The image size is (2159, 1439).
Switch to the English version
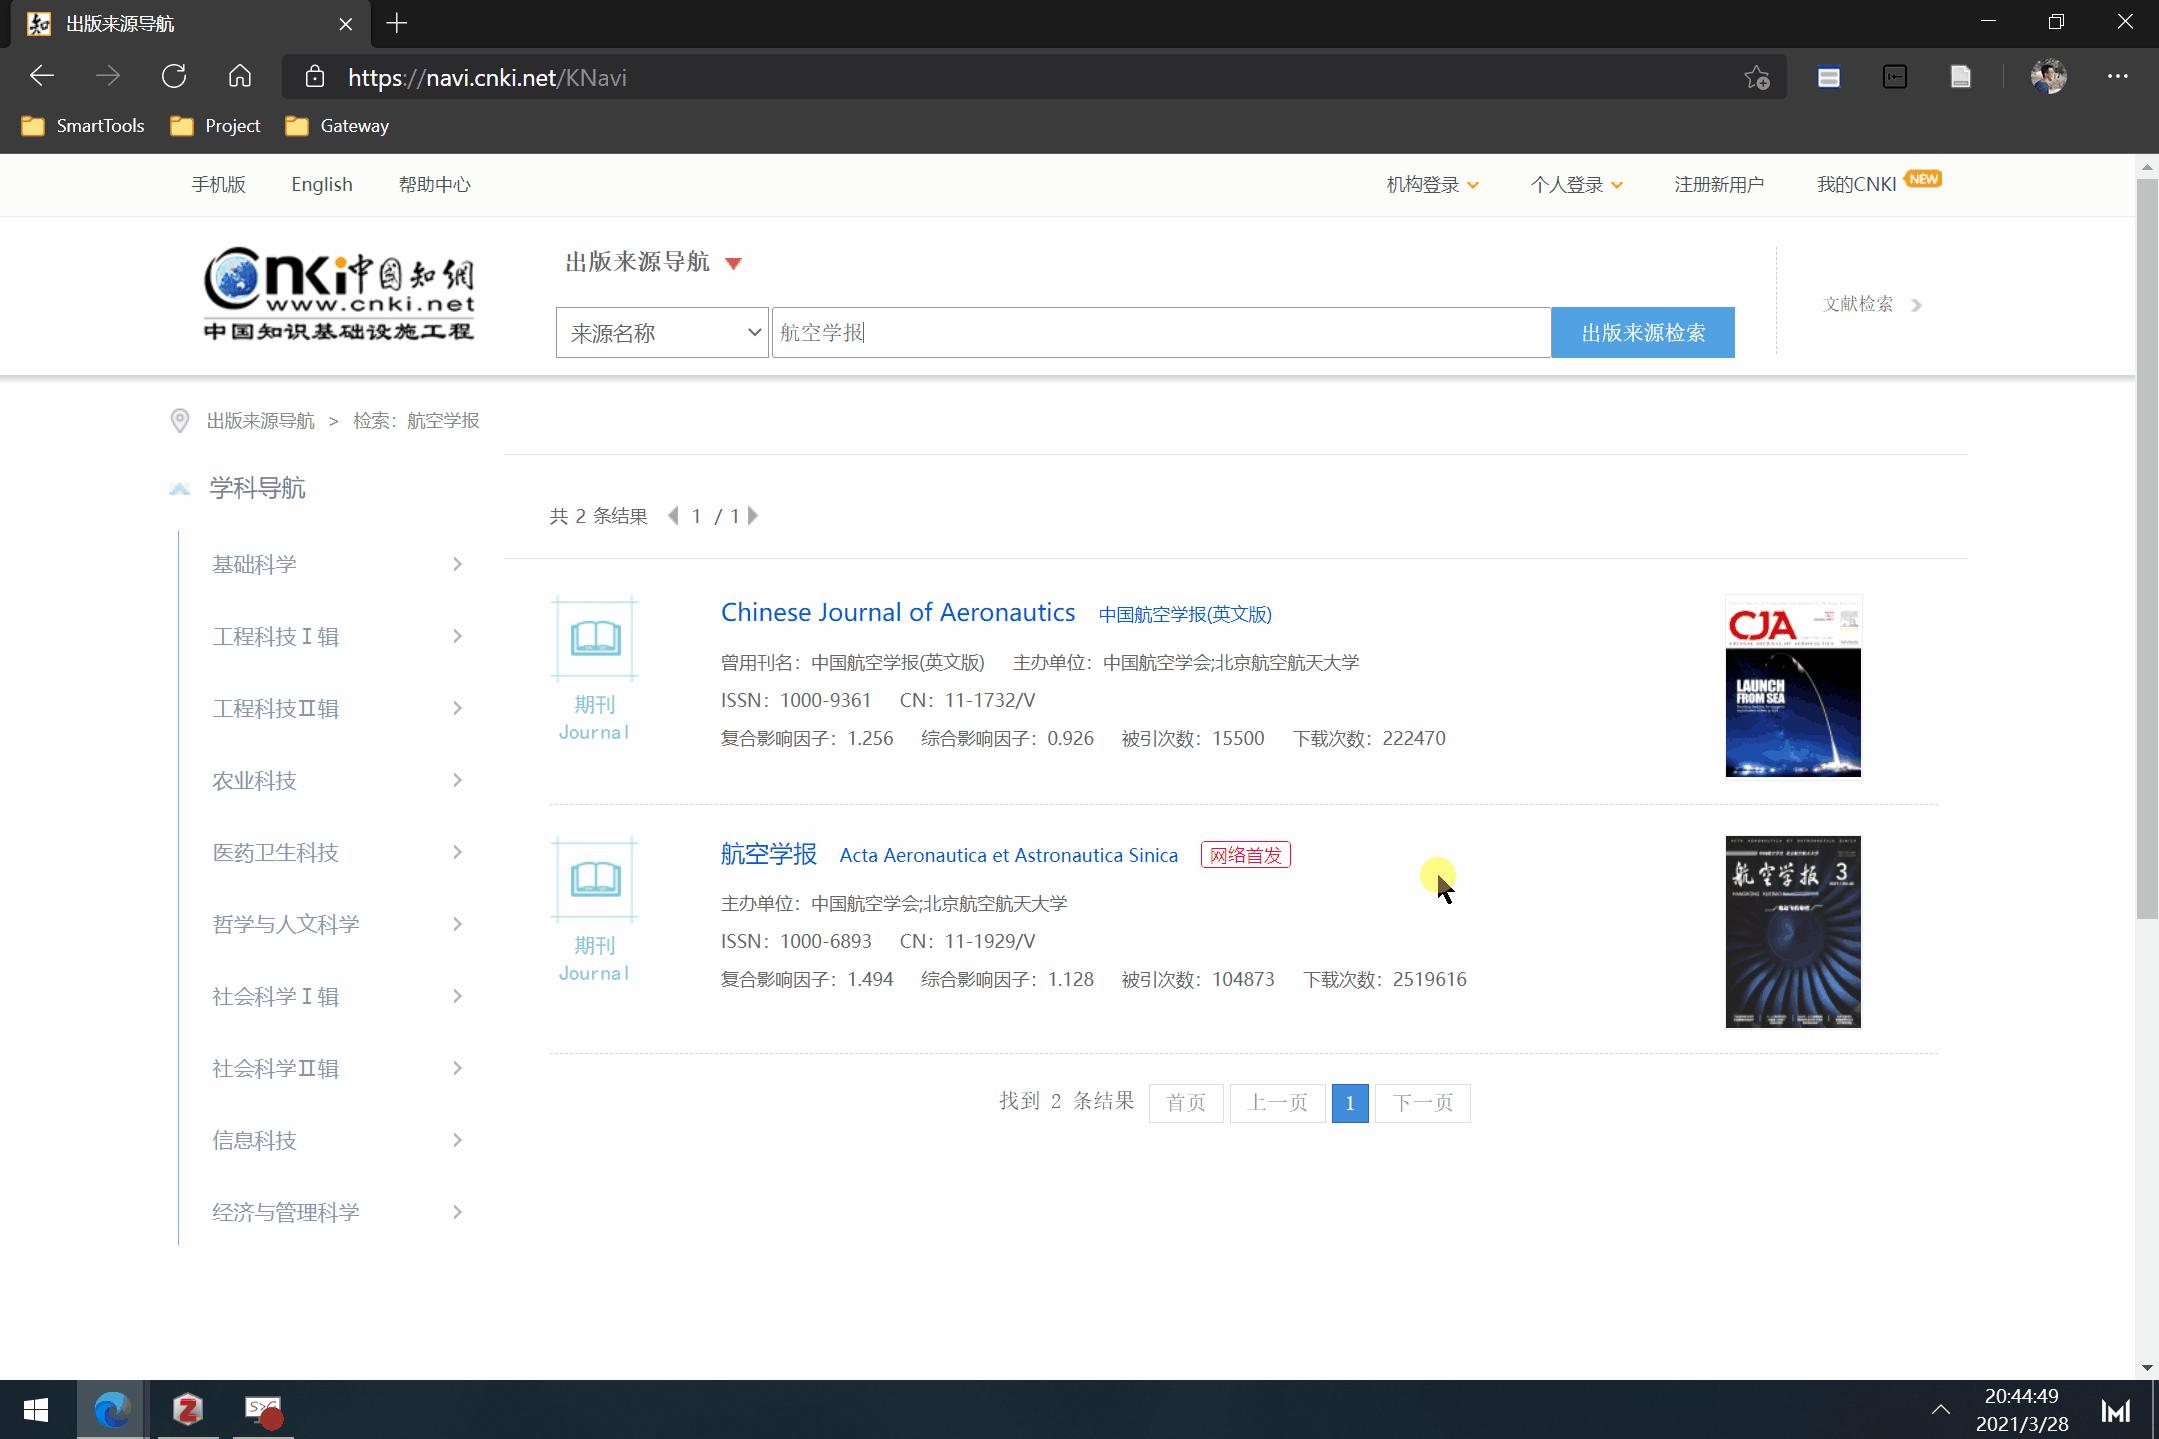tap(321, 184)
